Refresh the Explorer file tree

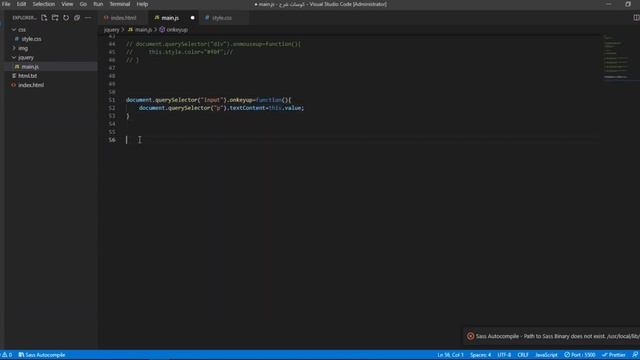click(x=66, y=18)
